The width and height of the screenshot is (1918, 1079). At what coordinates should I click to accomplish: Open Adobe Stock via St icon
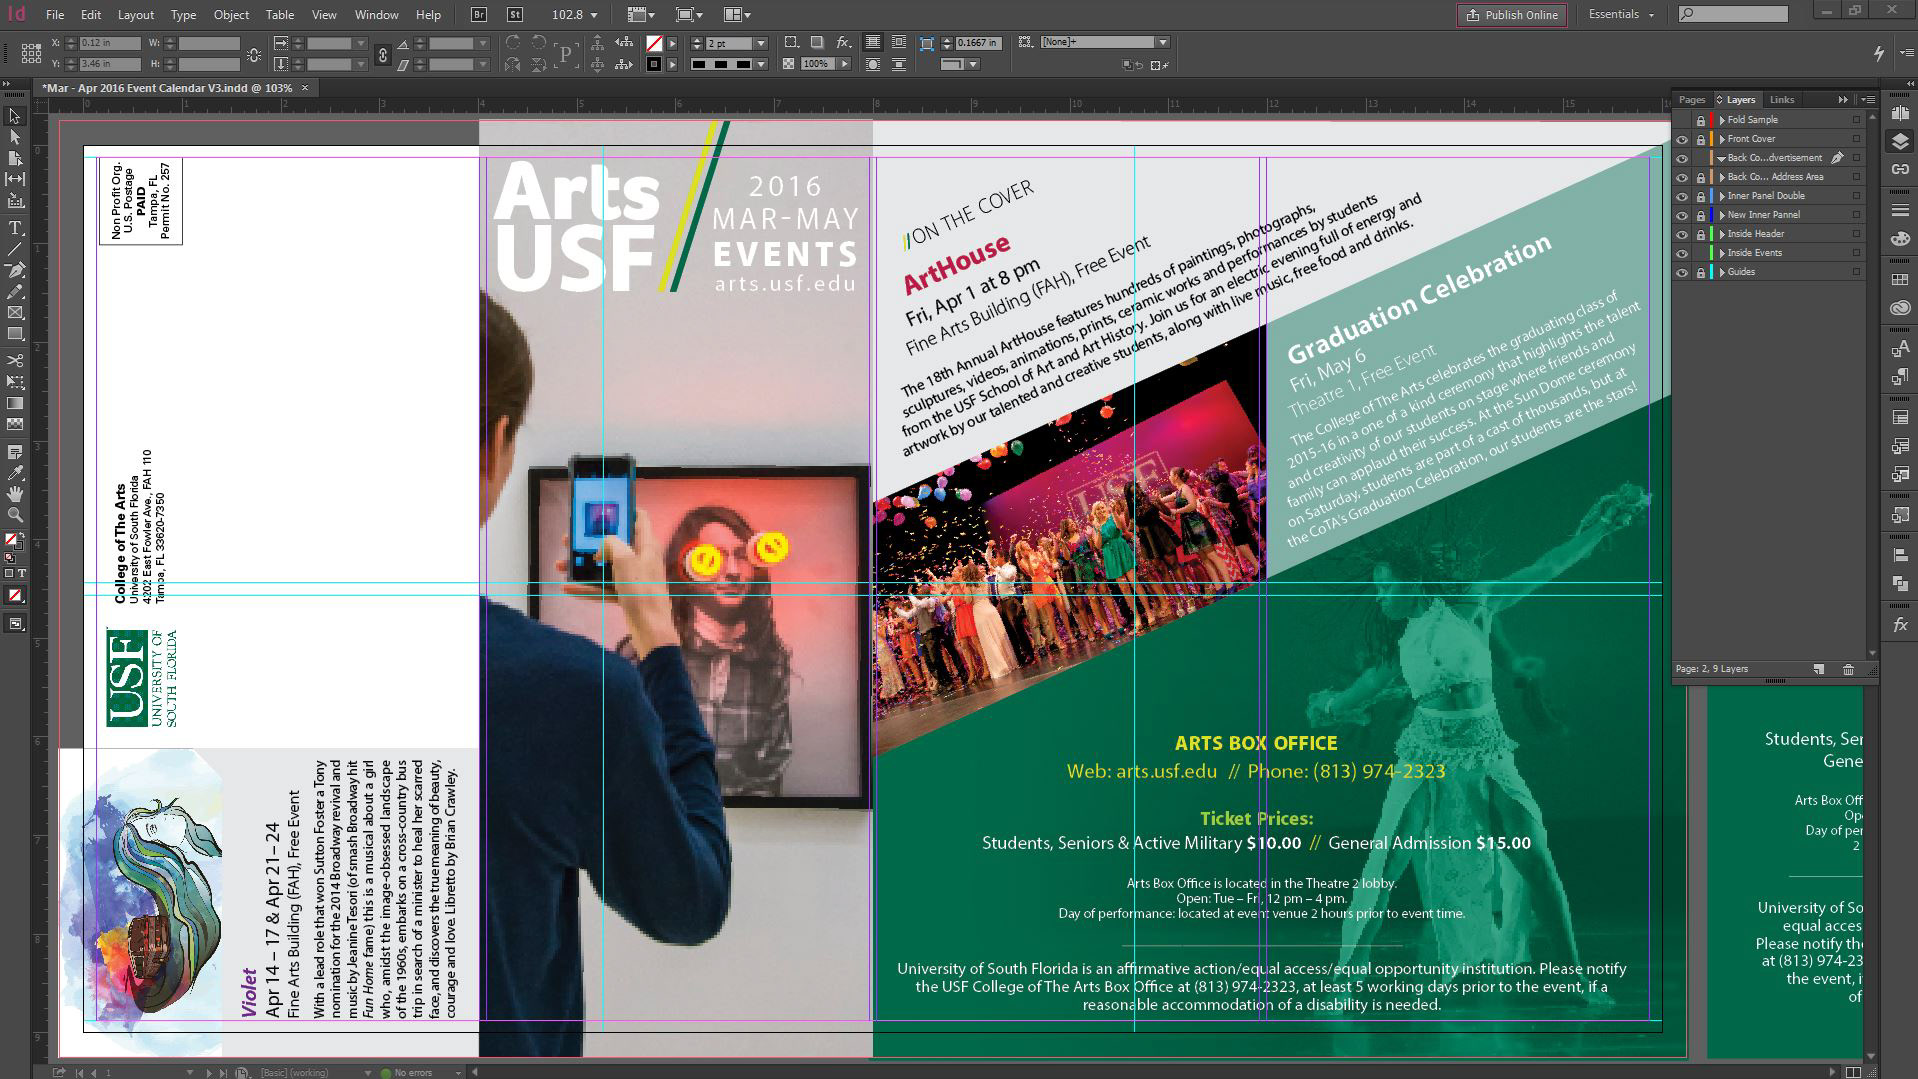click(x=514, y=15)
